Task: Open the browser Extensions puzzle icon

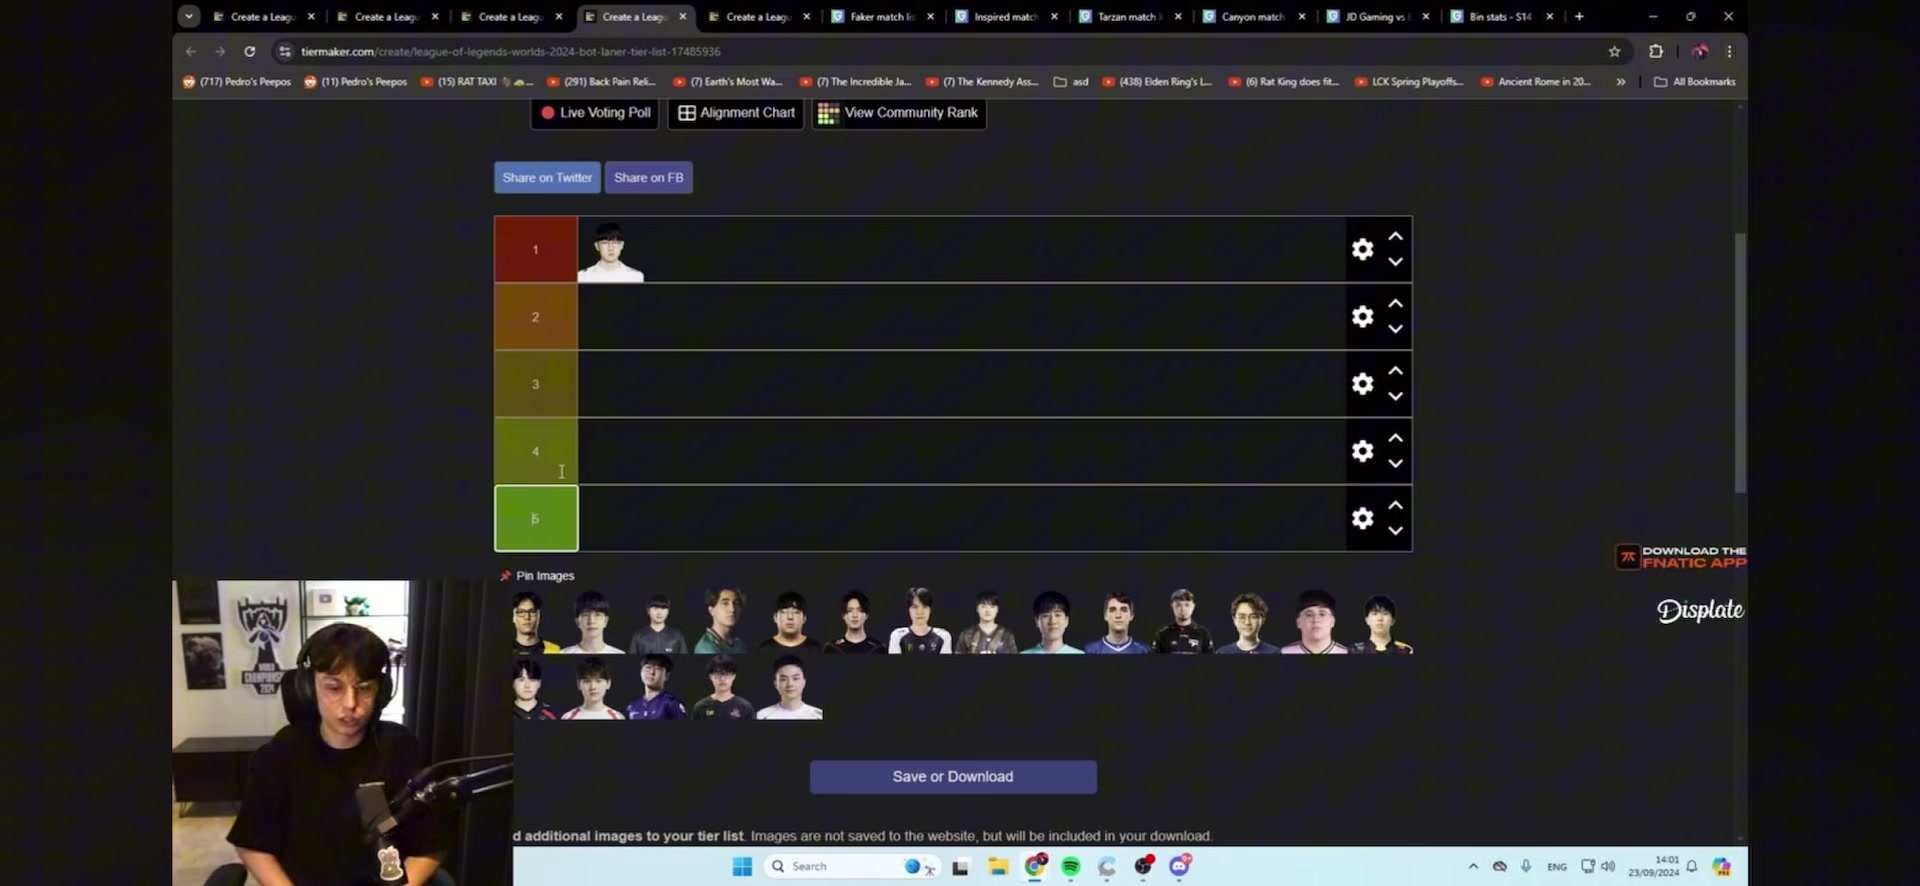Action: 1656,51
